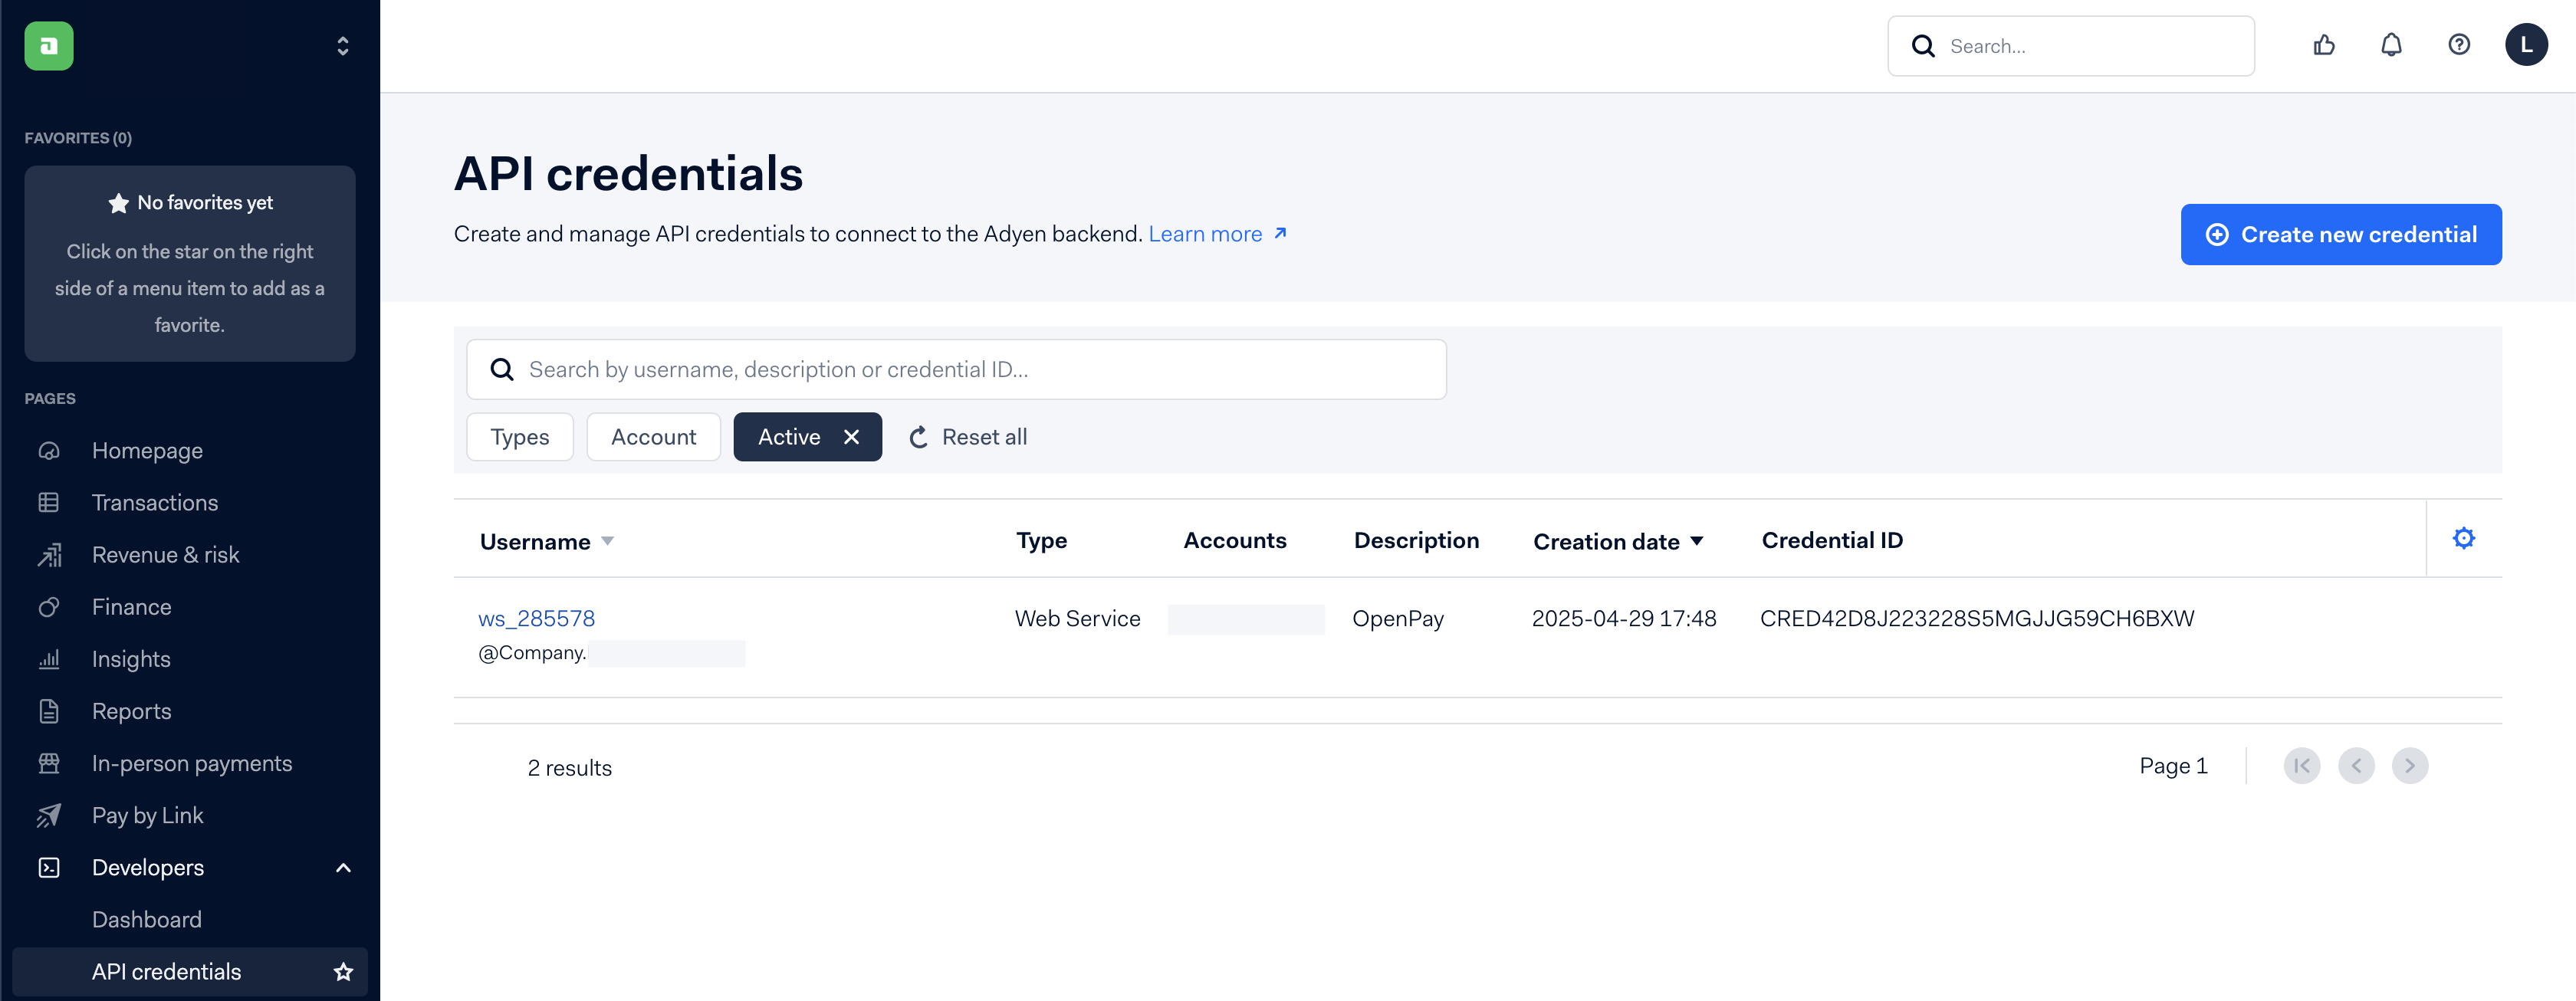Click the Credential ID column header
This screenshot has width=2576, height=1001.
coord(1832,540)
